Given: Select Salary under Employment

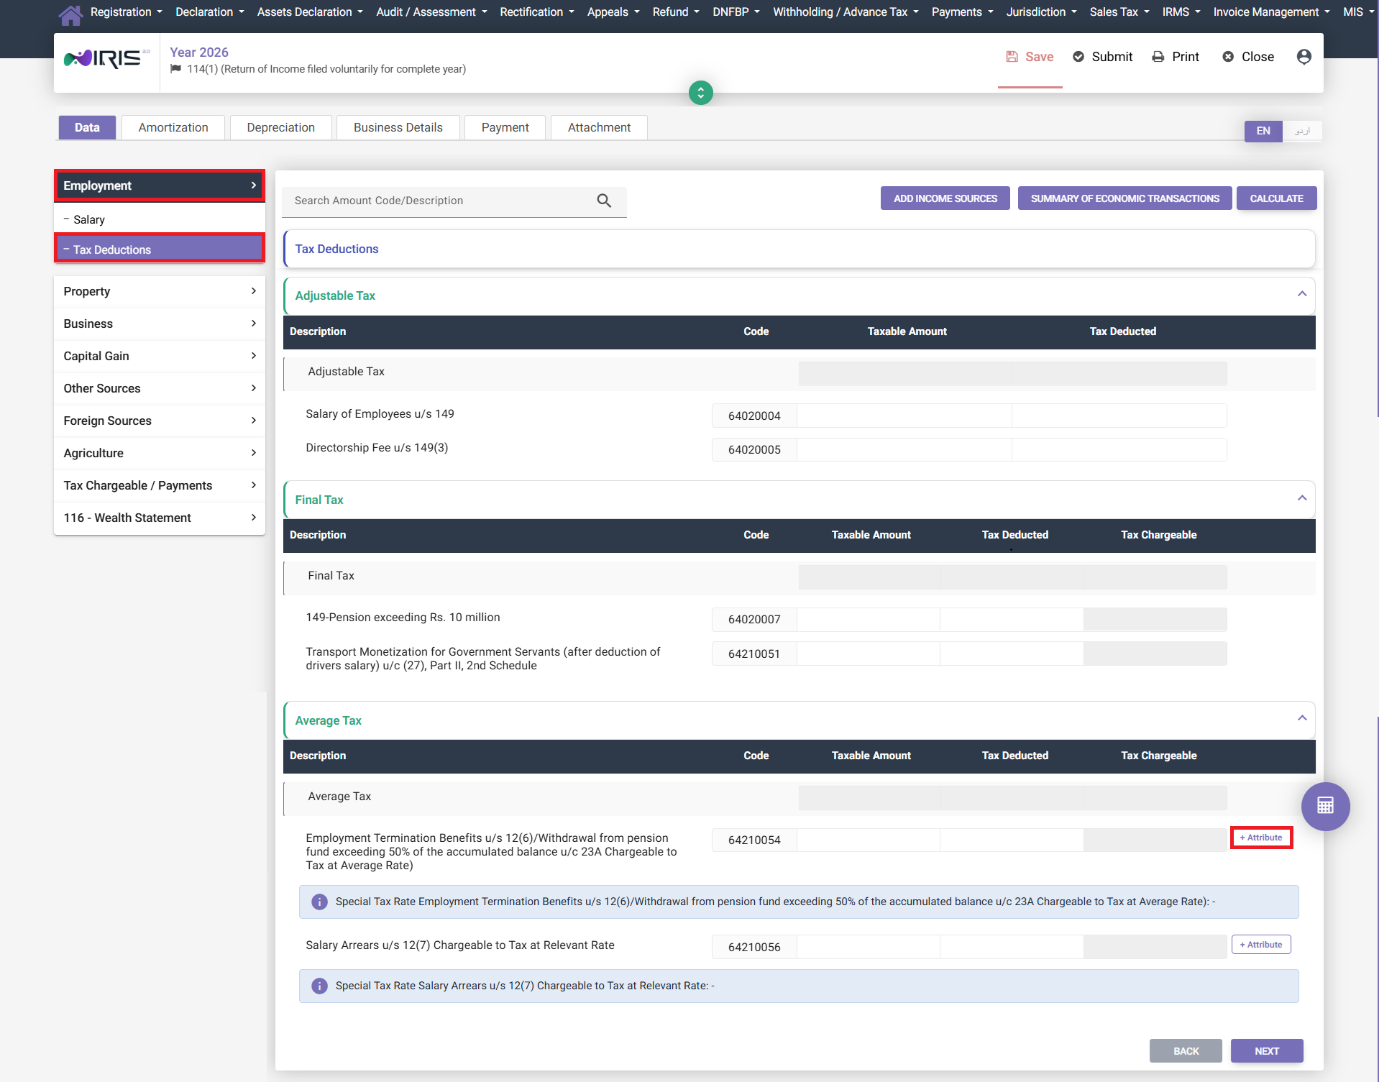Looking at the screenshot, I should (159, 220).
